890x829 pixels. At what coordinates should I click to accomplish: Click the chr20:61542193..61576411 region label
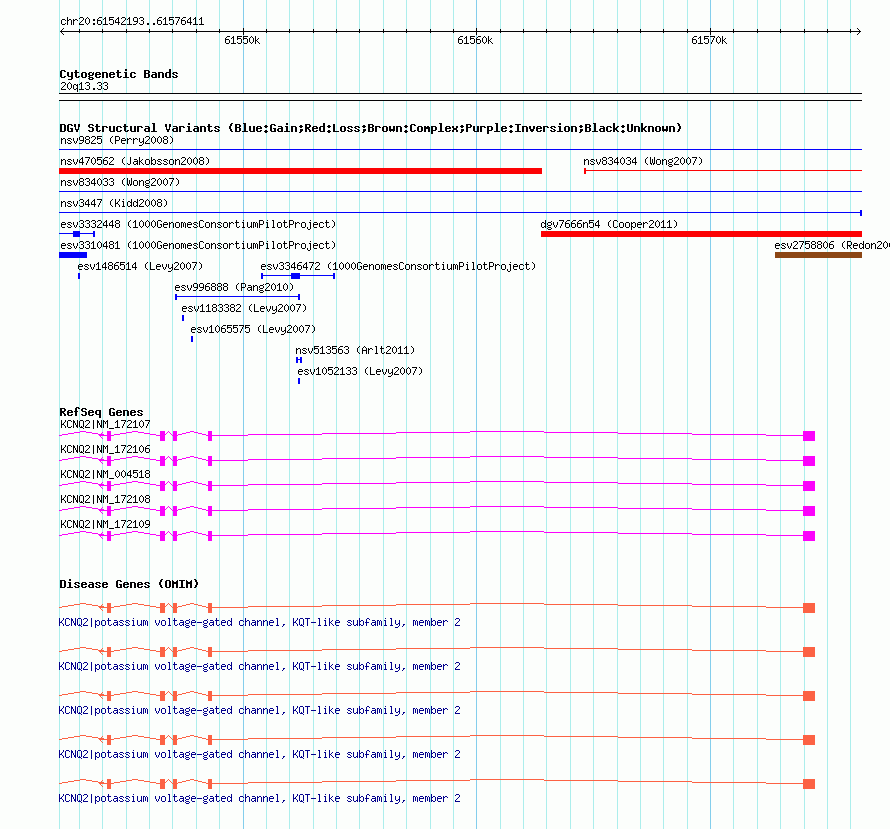(132, 22)
